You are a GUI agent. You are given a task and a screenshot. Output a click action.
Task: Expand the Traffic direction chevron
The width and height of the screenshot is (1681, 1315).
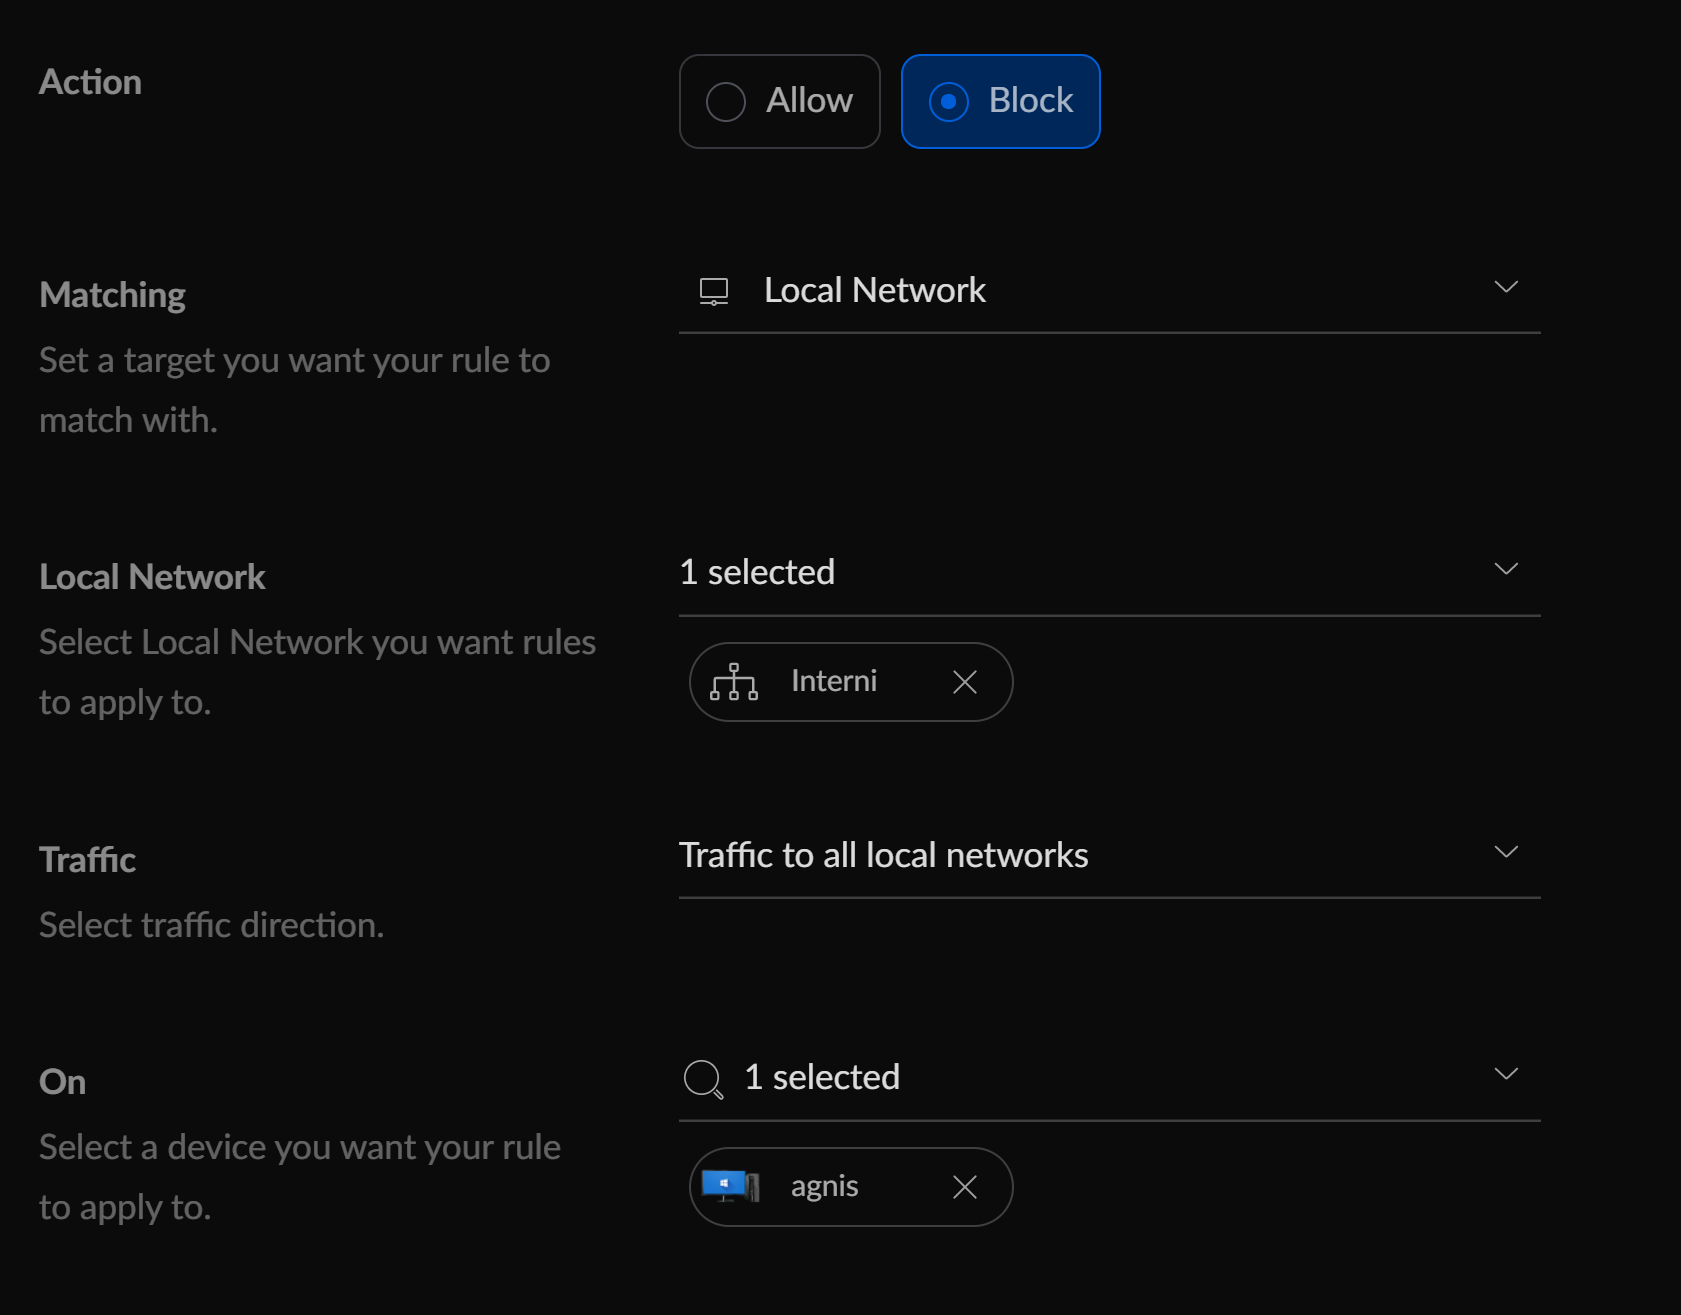point(1506,852)
